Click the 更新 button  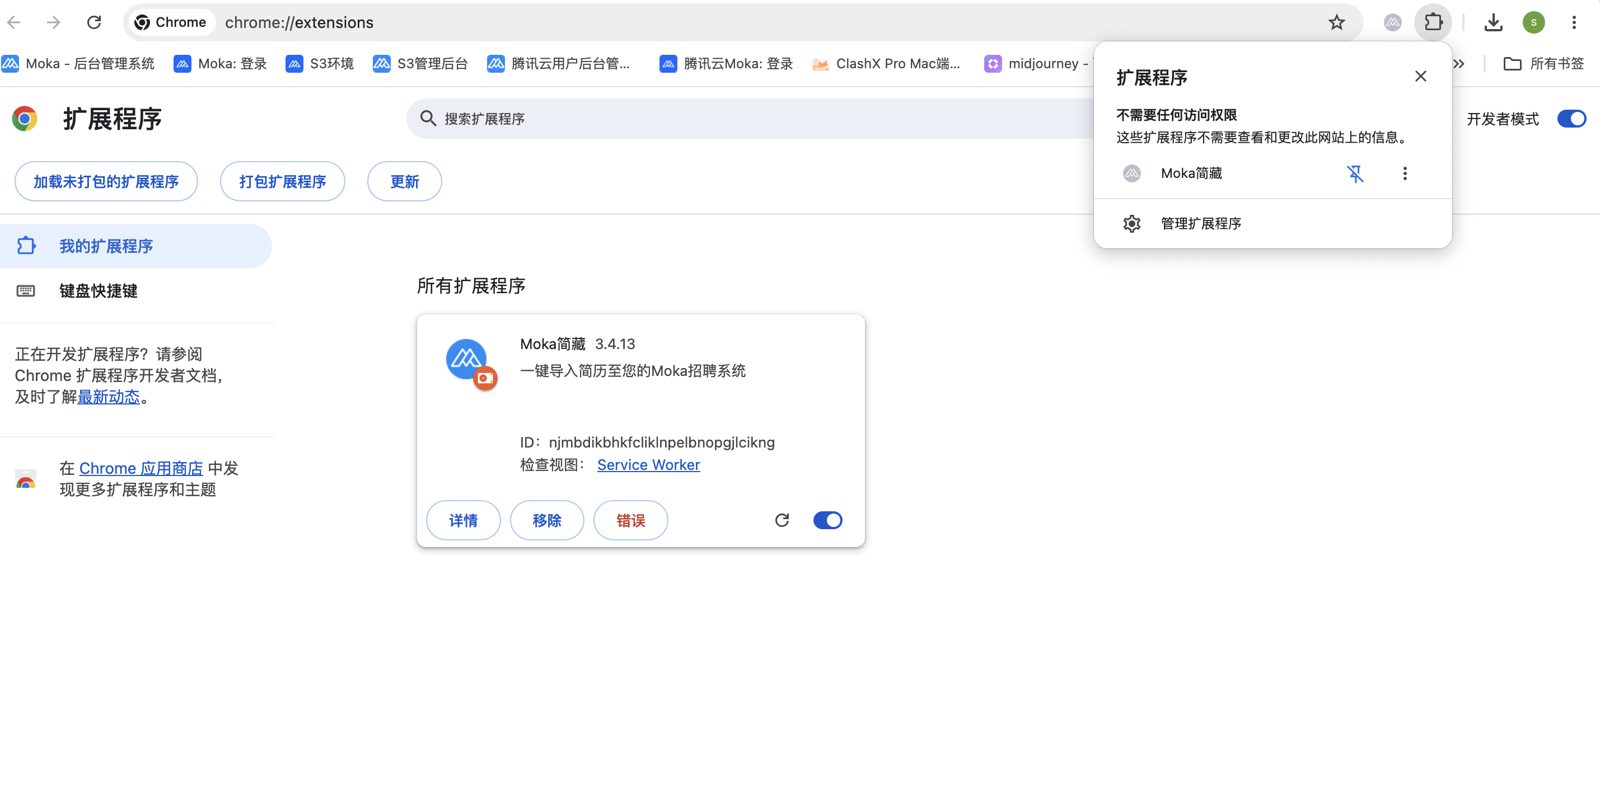pyautogui.click(x=404, y=181)
